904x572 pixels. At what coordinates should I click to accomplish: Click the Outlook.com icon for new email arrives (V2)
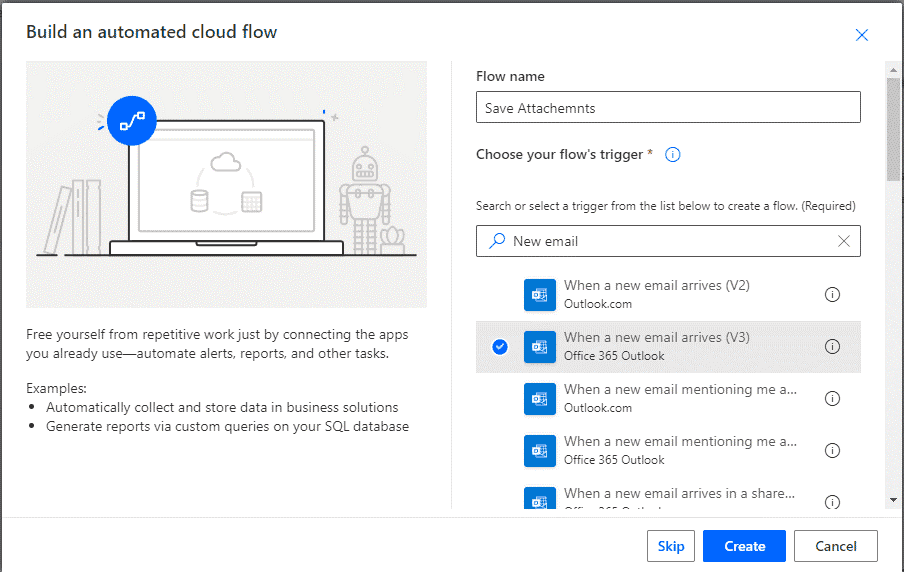point(540,294)
